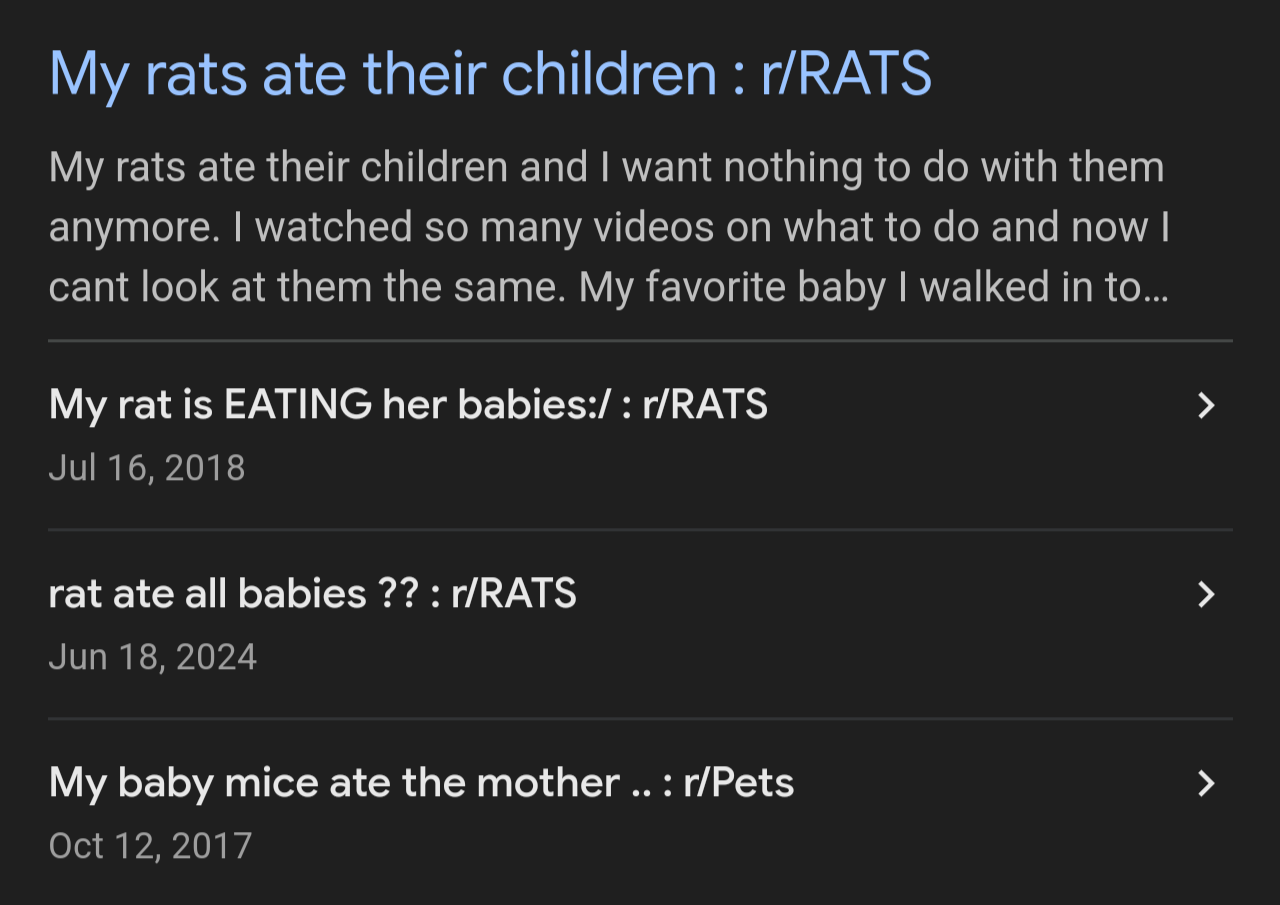Click 'r/RATS' in the blue headline
Viewport: 1280px width, 905px height.
(x=846, y=75)
